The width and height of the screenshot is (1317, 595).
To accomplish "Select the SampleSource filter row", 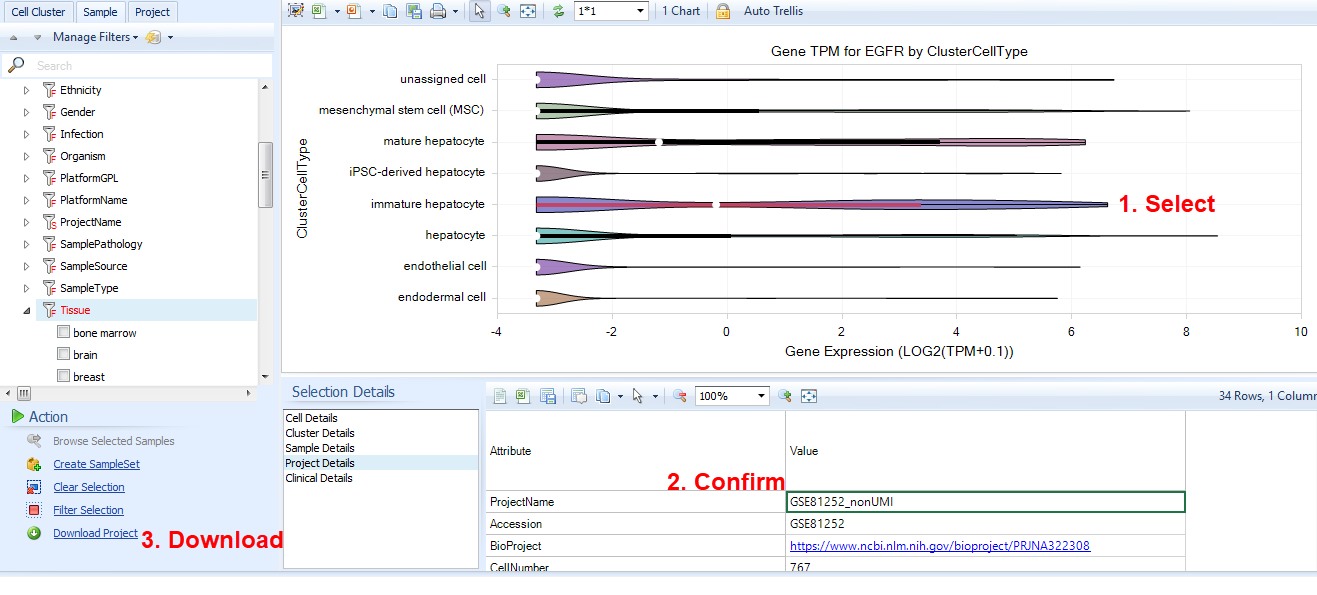I will point(93,266).
